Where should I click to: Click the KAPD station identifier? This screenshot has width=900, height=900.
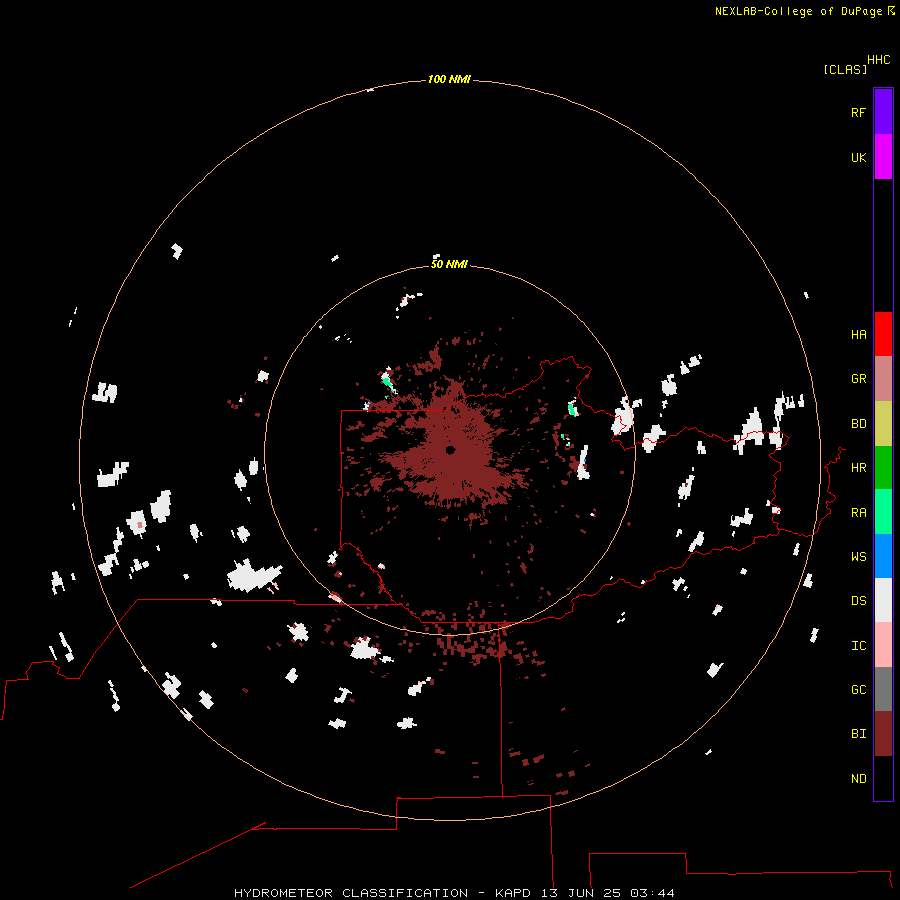[513, 893]
